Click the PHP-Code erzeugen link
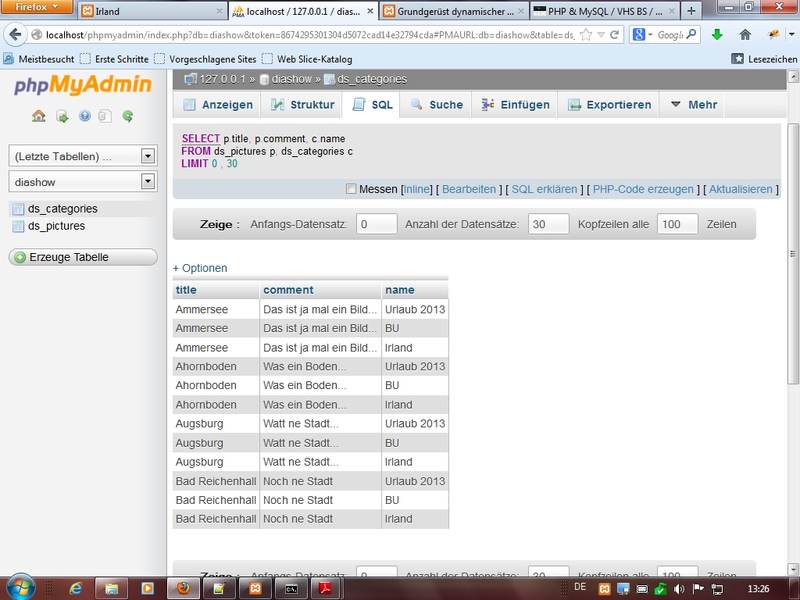The width and height of the screenshot is (800, 600). 643,189
